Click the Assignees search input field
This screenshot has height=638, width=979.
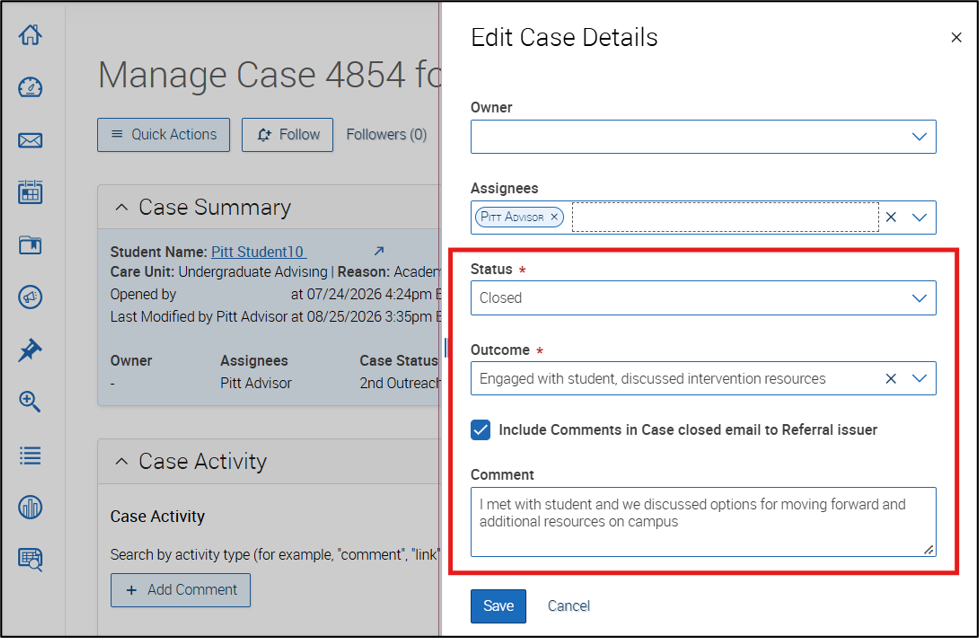point(725,217)
